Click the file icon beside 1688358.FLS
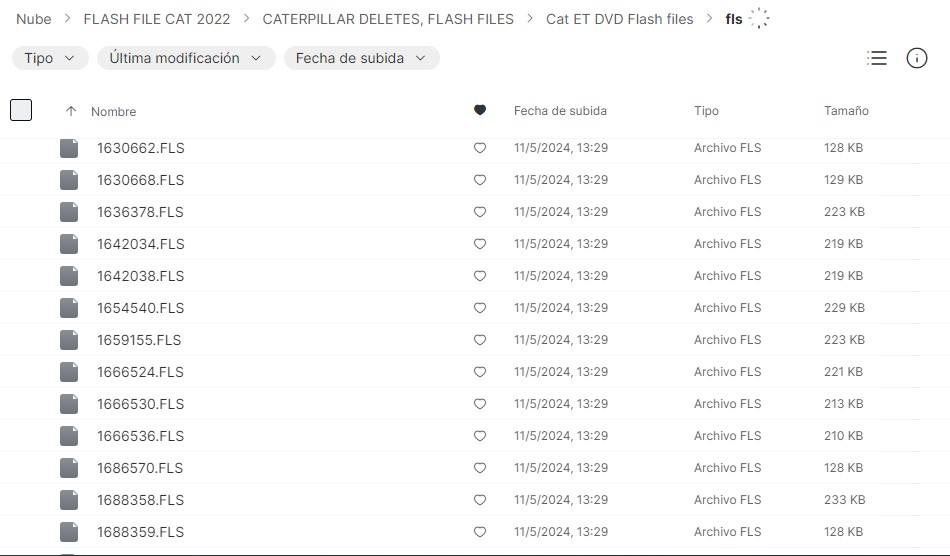Image resolution: width=950 pixels, height=556 pixels. (x=69, y=500)
